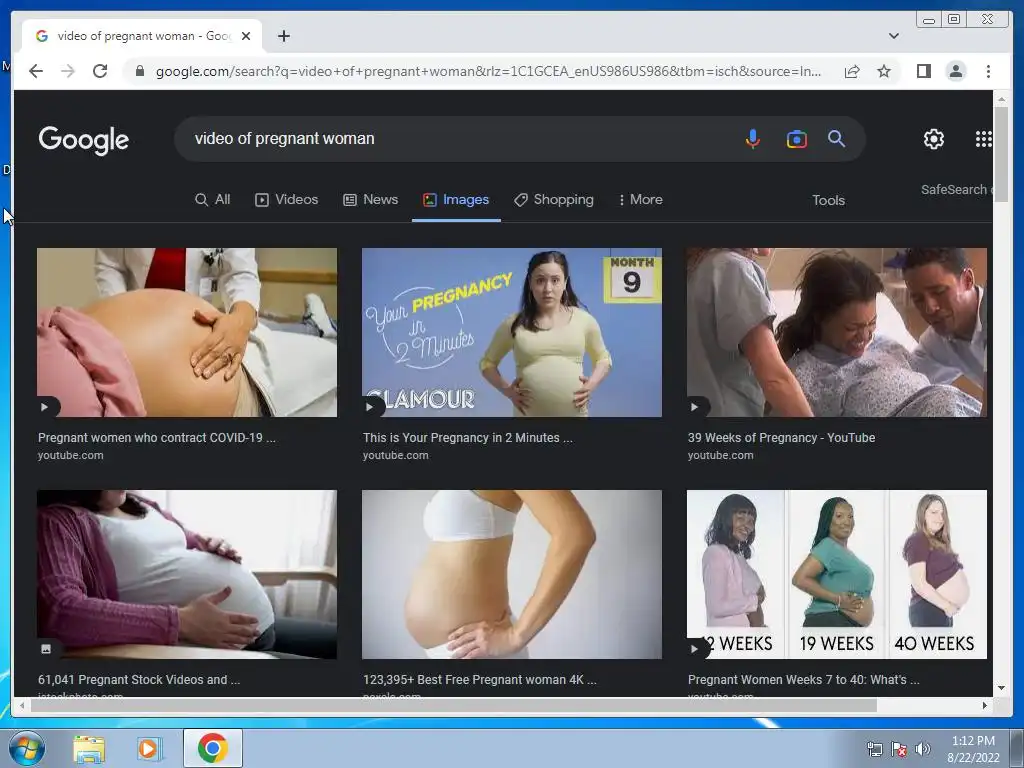Click the browser back arrow
Screen dimensions: 1024x768
[36, 71]
